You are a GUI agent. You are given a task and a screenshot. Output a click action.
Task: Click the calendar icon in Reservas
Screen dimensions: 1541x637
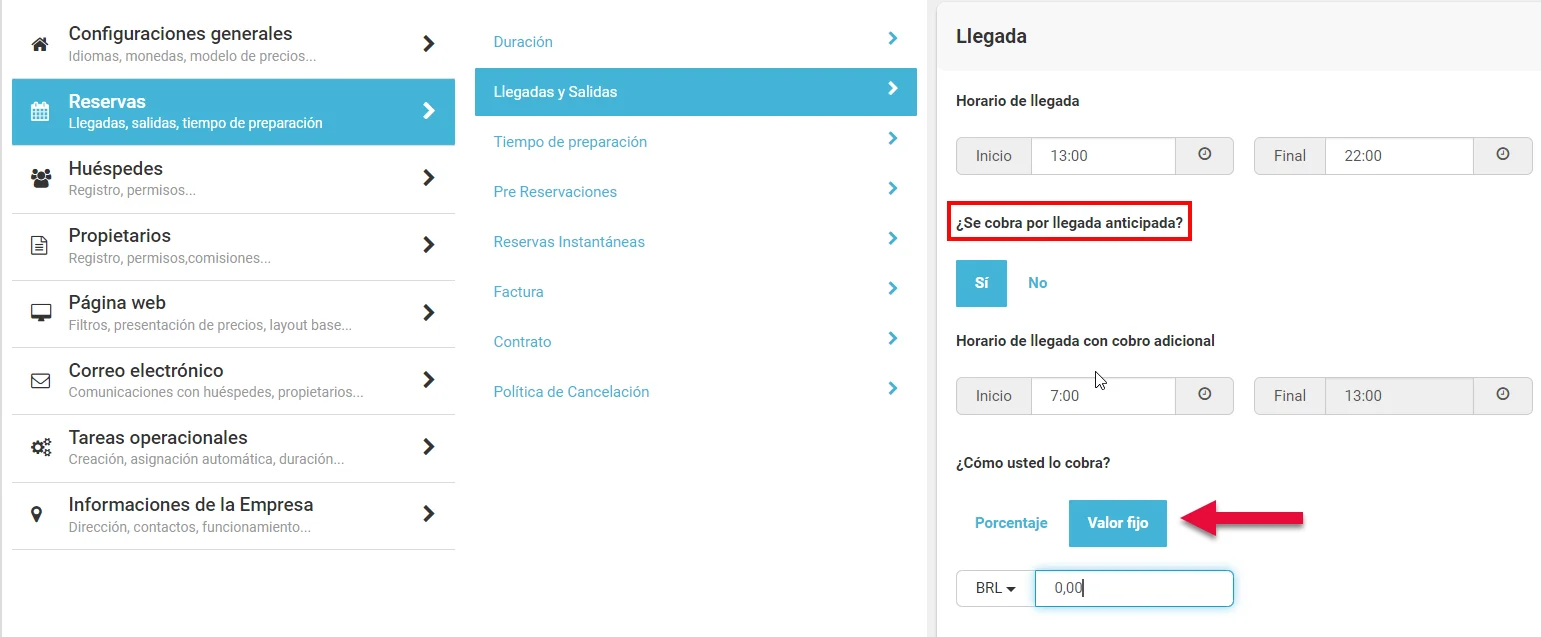(x=40, y=111)
